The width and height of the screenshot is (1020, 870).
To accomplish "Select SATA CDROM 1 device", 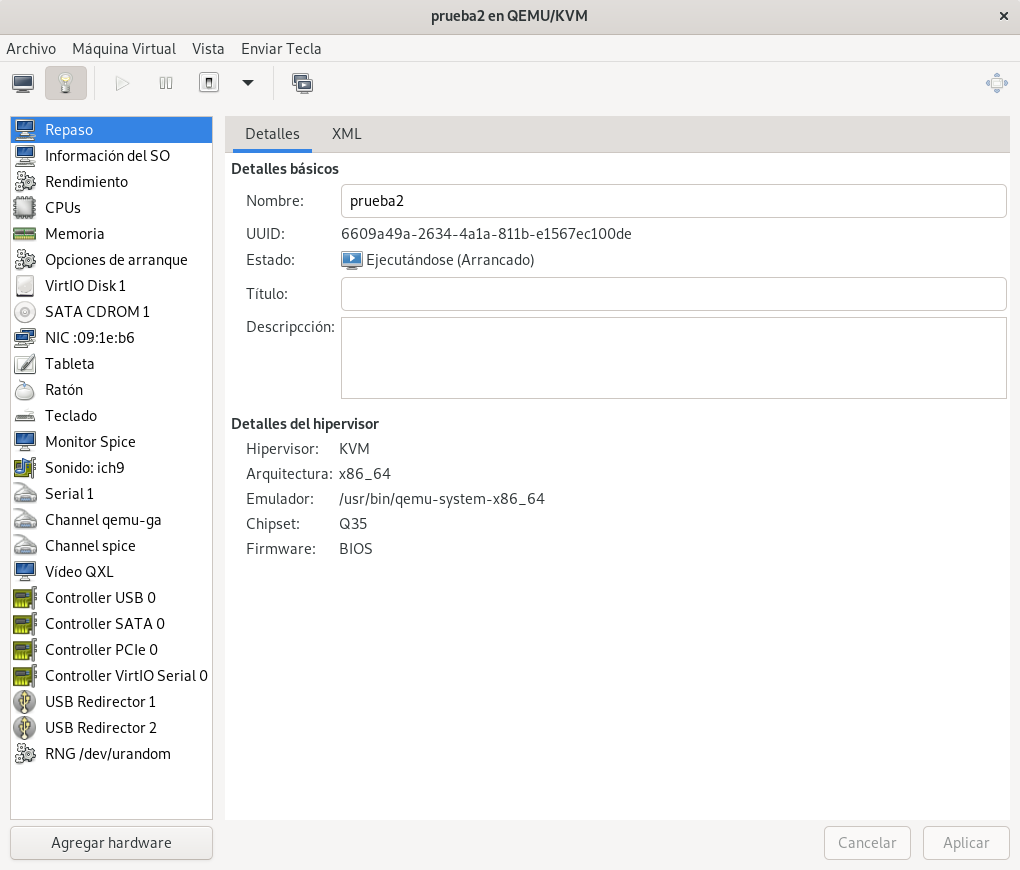I will 111,312.
